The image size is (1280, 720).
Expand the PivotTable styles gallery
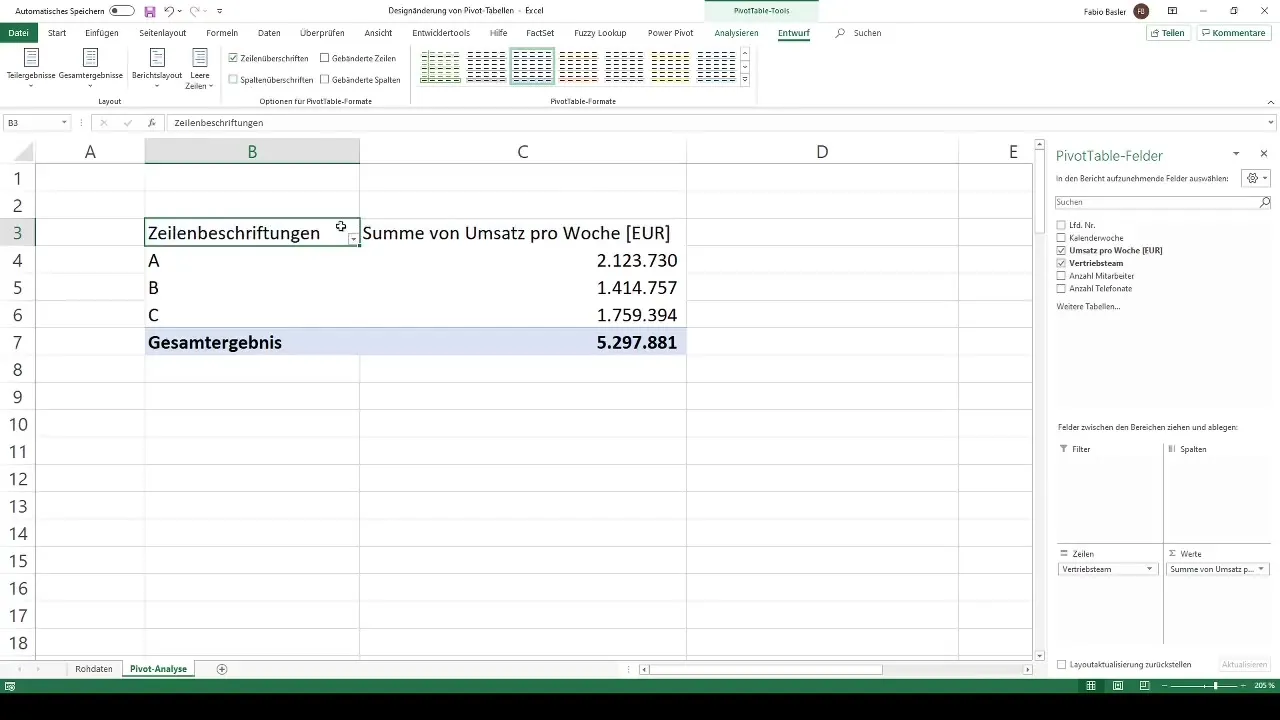745,80
